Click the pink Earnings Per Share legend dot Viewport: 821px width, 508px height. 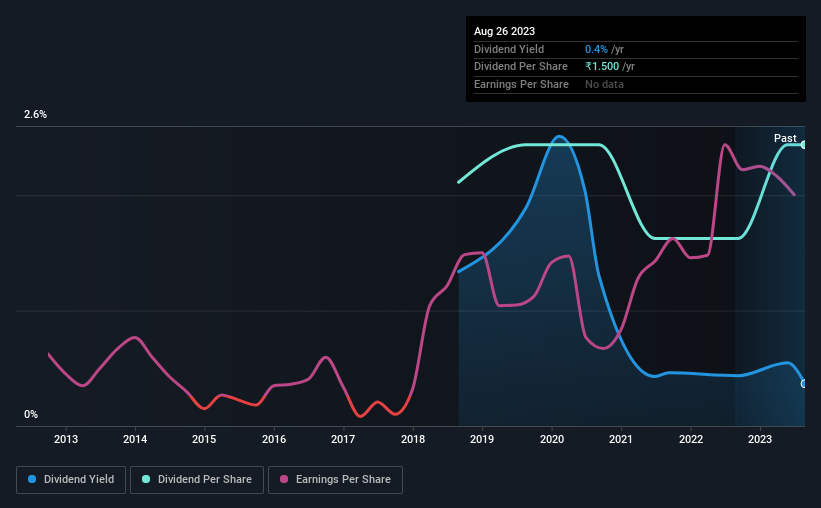coord(284,479)
